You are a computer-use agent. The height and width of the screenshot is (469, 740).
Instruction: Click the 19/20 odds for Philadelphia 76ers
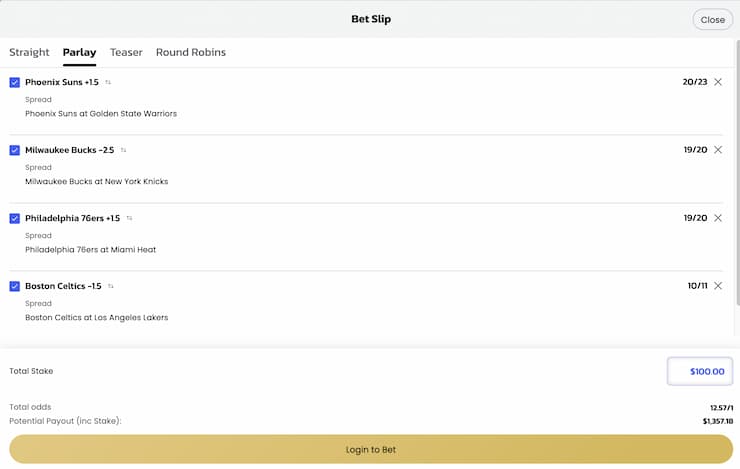point(695,218)
